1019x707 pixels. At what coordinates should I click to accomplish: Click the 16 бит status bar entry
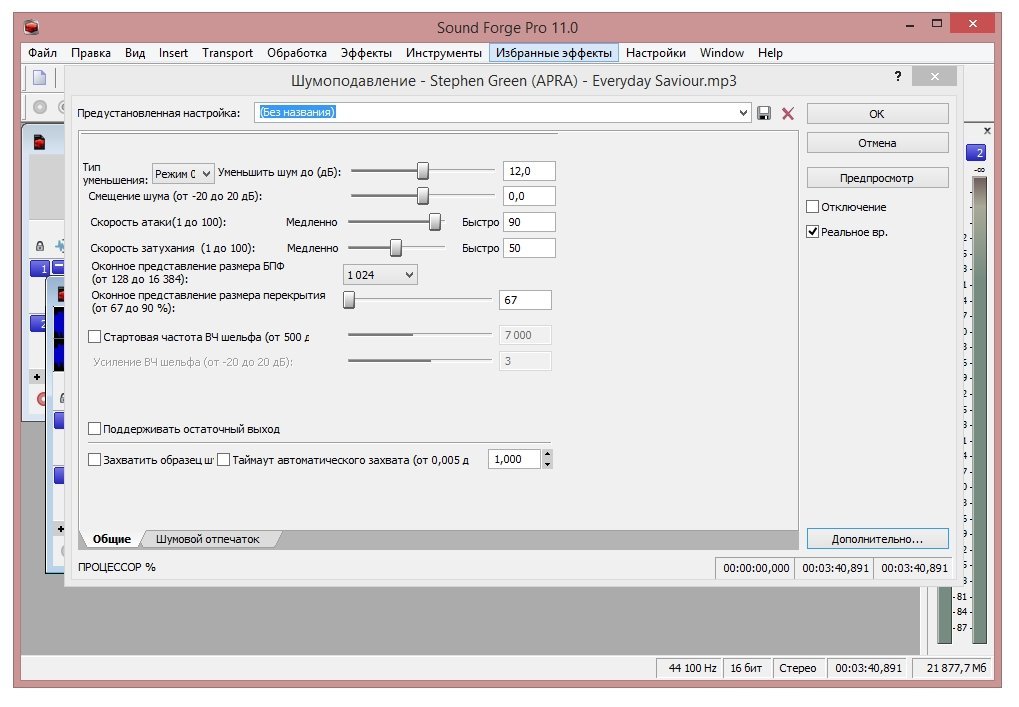pos(746,668)
